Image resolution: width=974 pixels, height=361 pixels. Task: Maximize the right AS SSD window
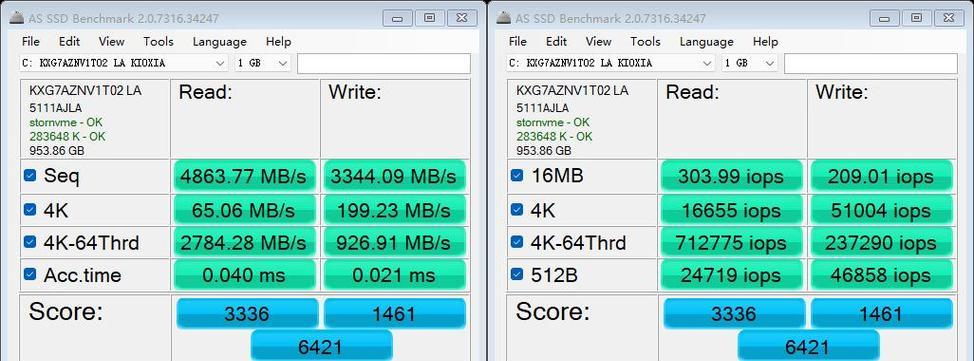pyautogui.click(x=917, y=18)
